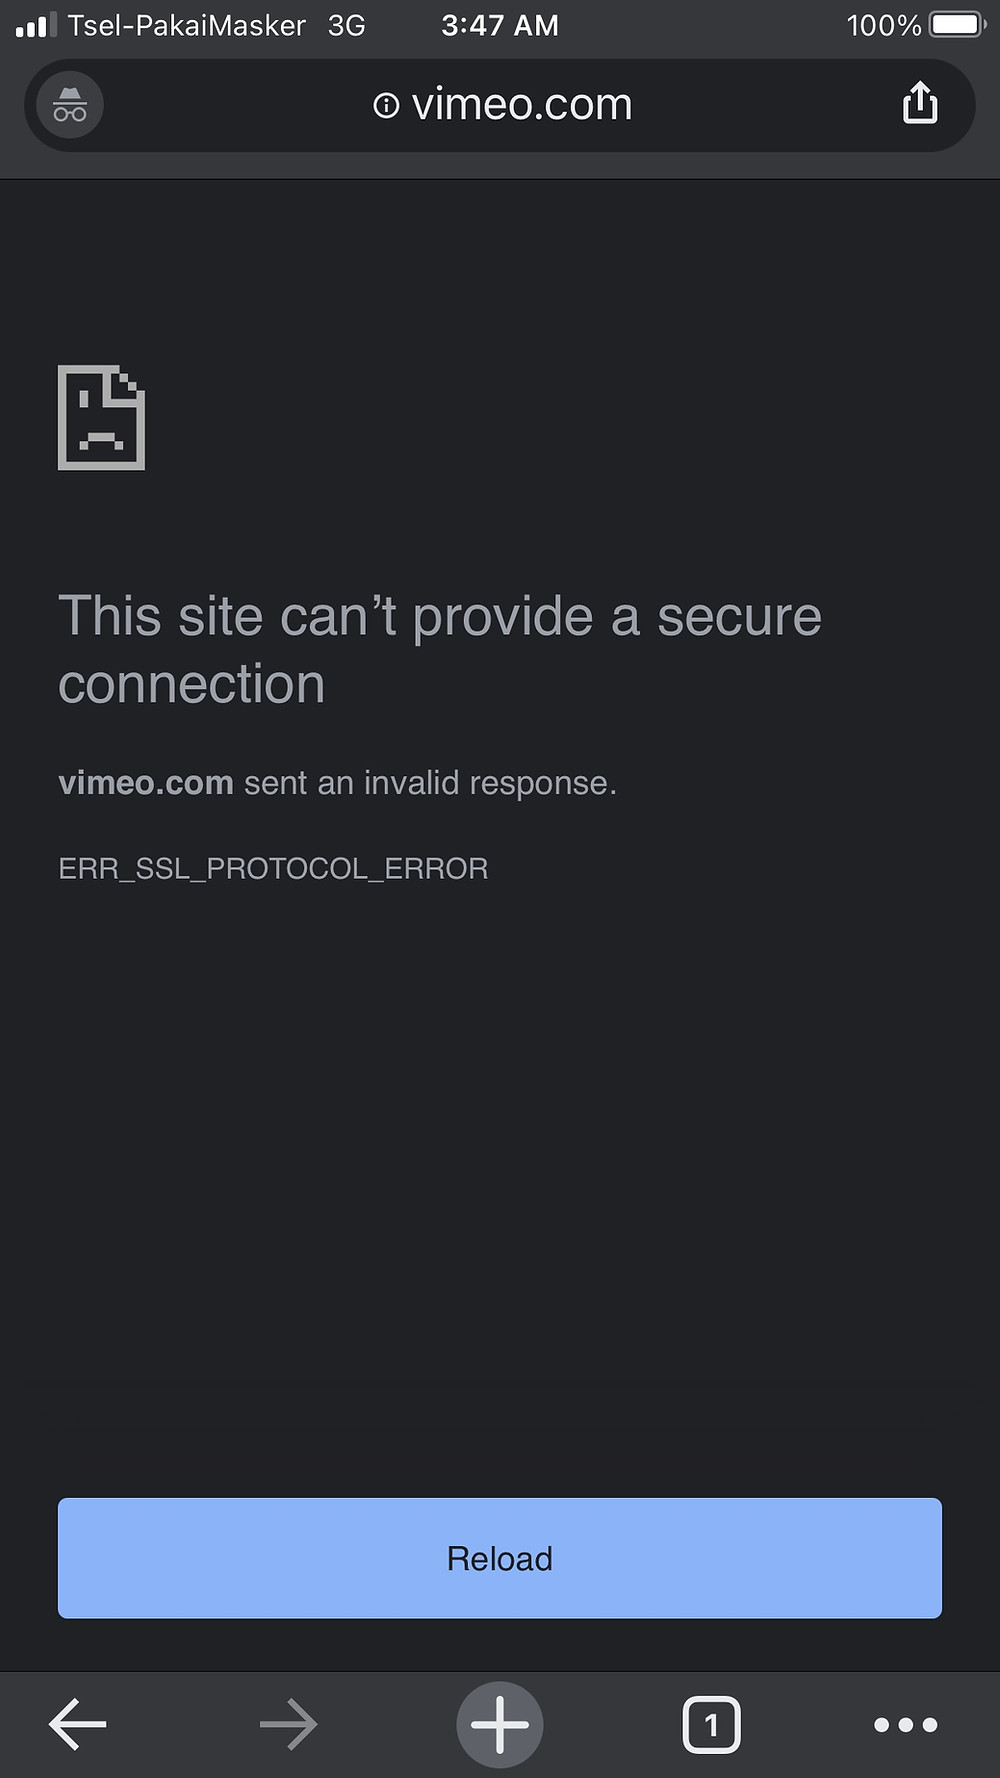The height and width of the screenshot is (1778, 1000).
Task: Tap the bold vimeo.com in error message
Action: click(146, 782)
